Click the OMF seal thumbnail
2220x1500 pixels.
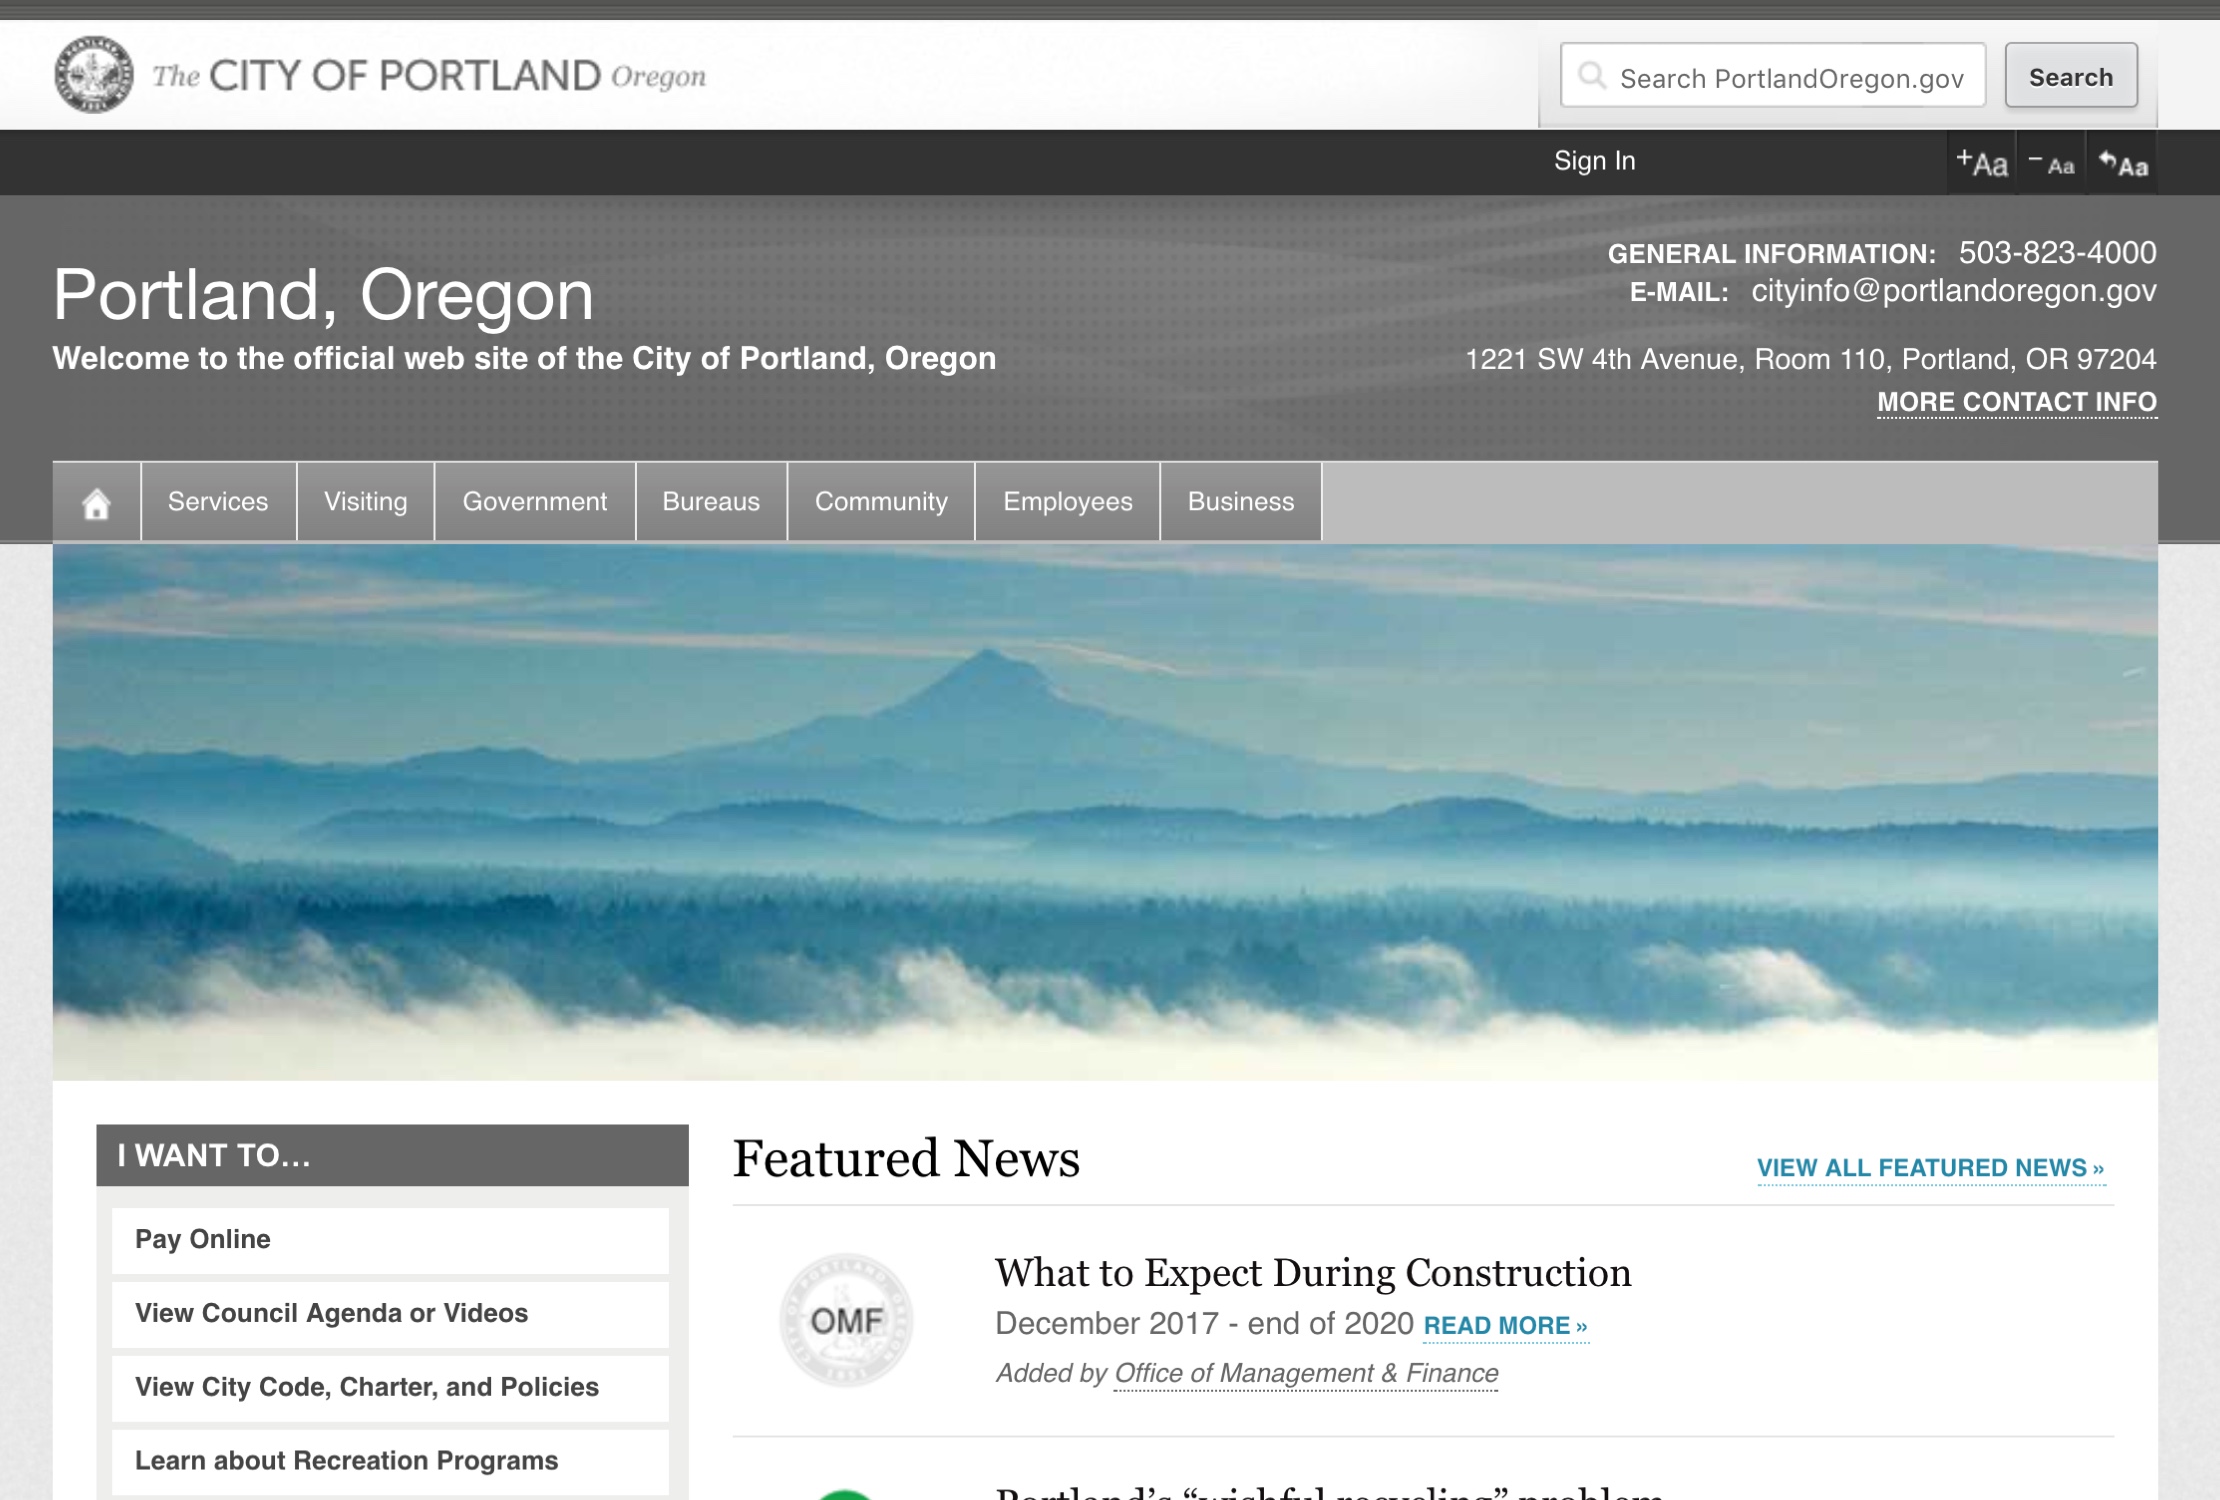coord(846,1320)
